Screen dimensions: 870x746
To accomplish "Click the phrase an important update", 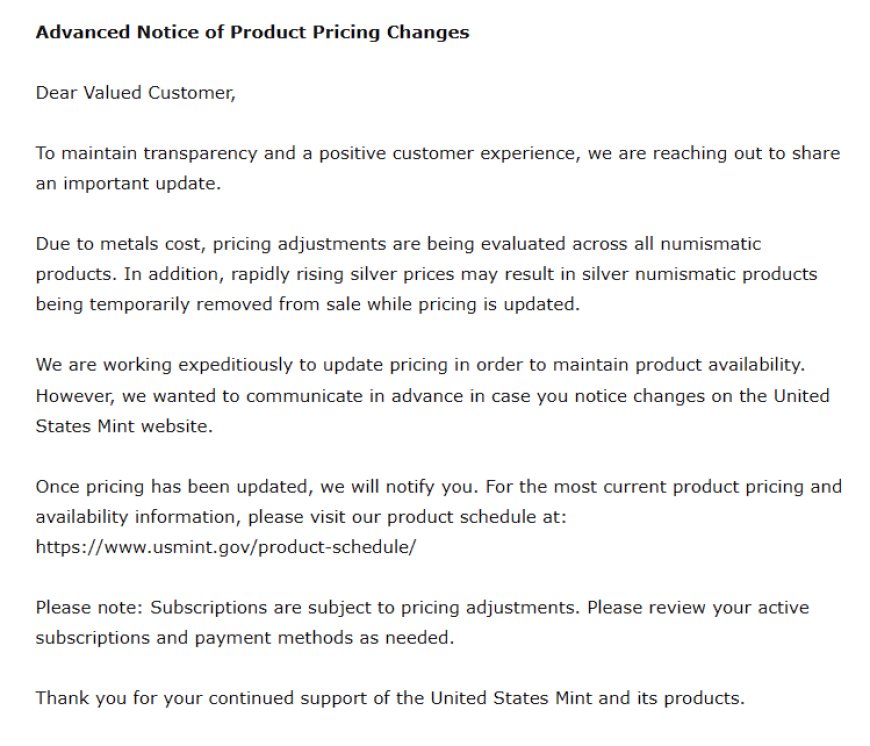I will 128,184.
